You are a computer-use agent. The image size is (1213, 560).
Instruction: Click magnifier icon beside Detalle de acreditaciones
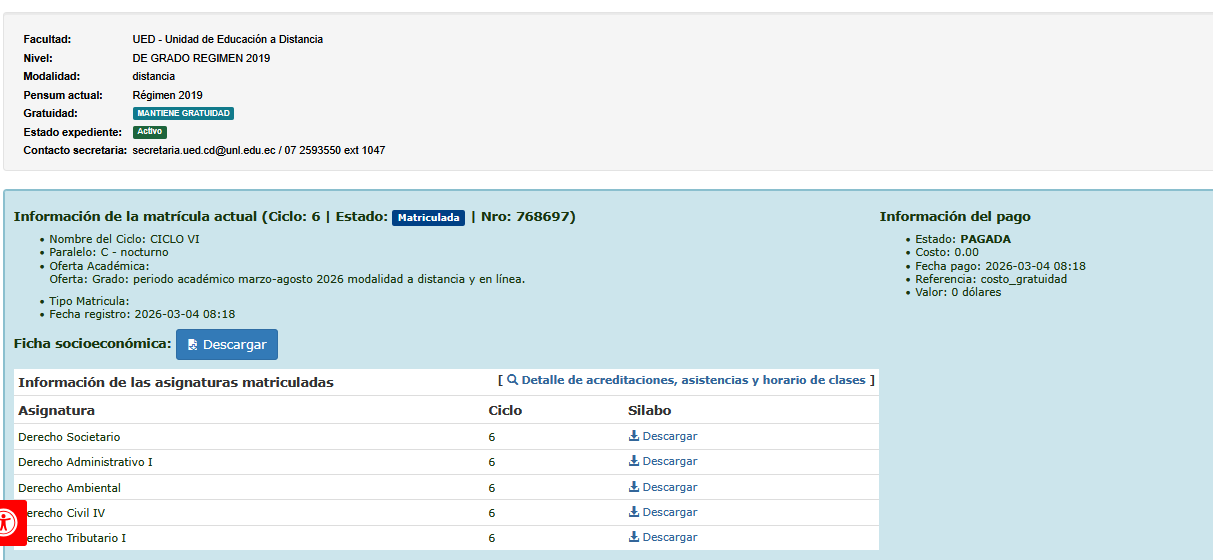pos(512,380)
